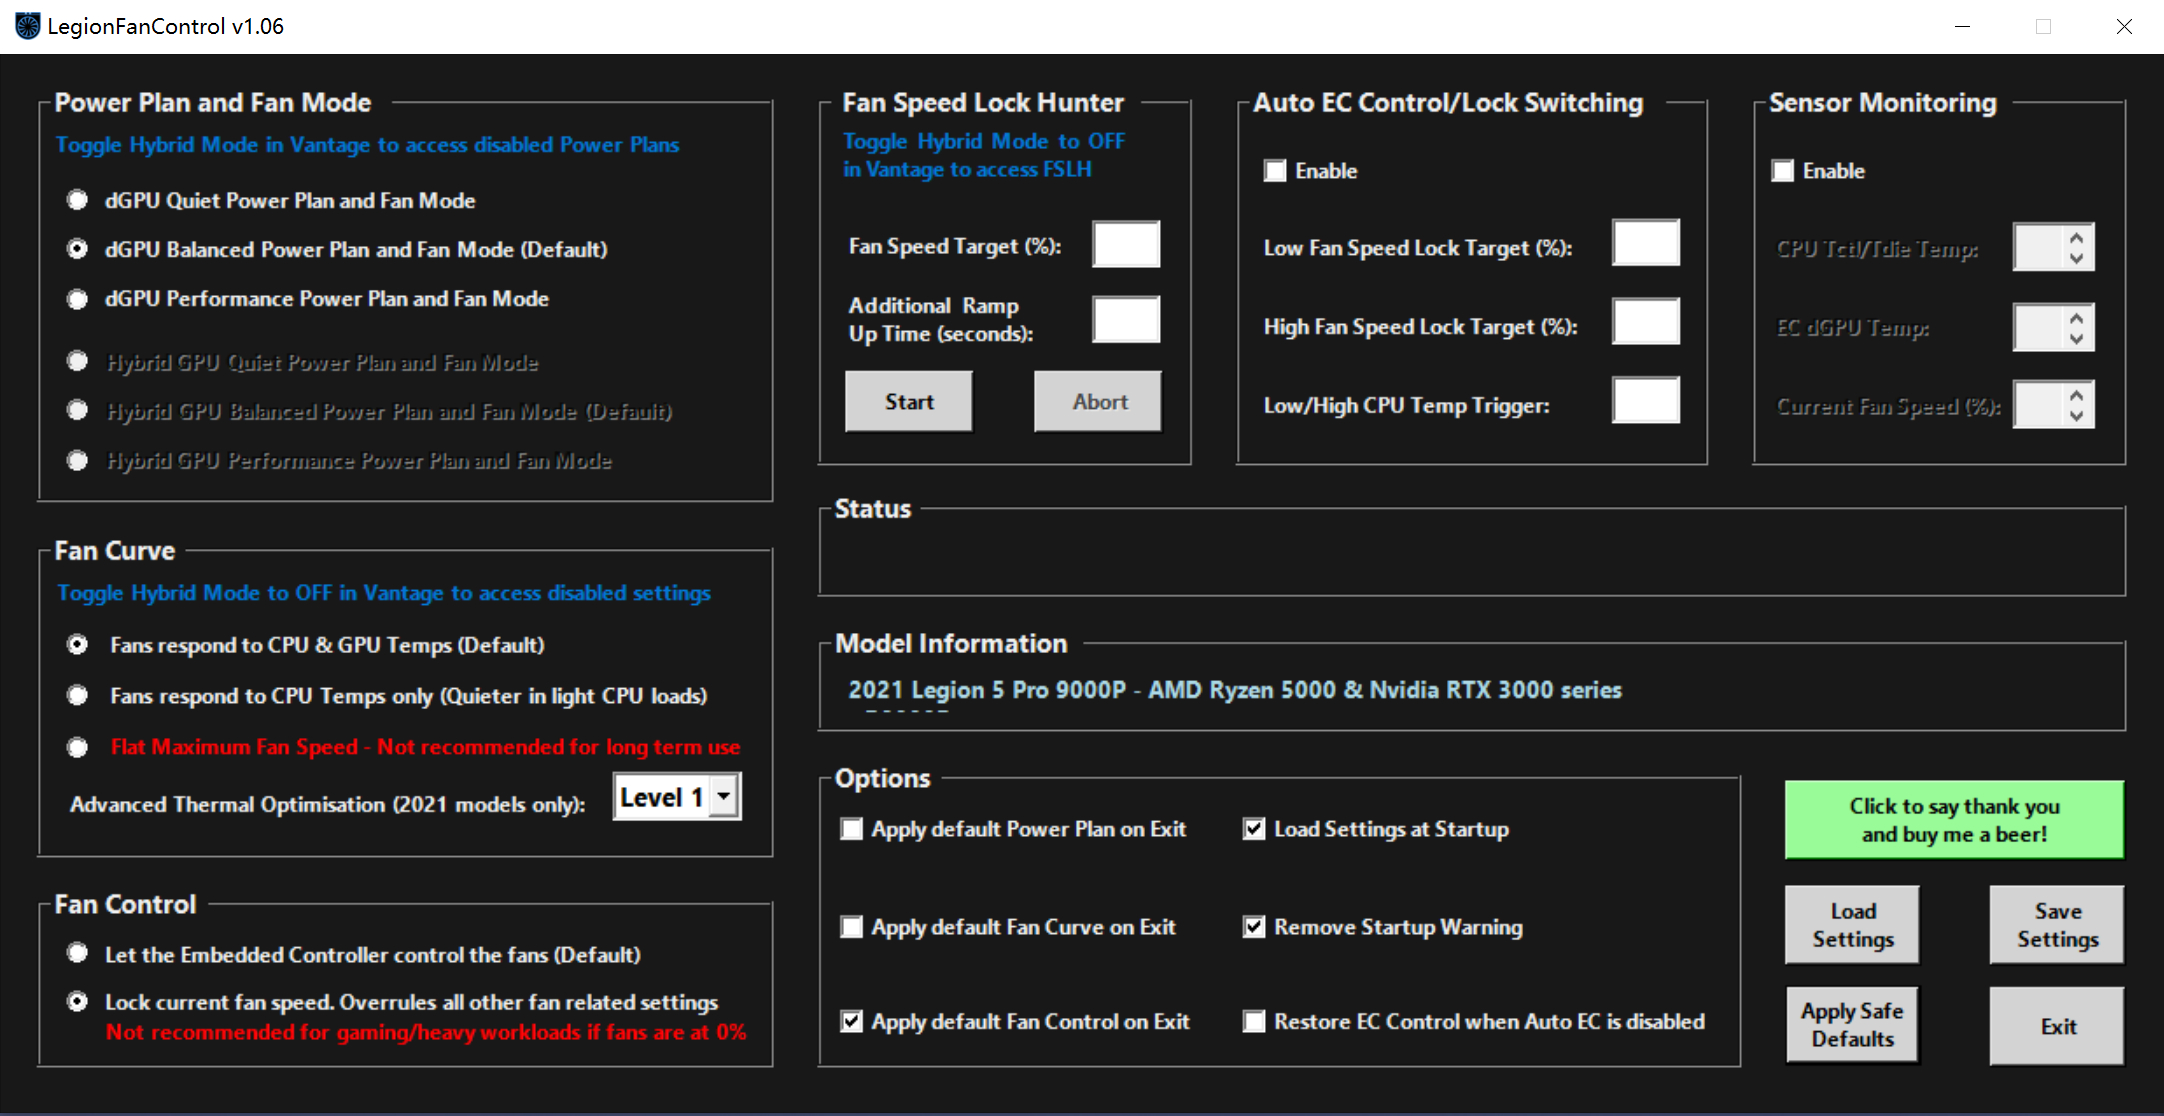The width and height of the screenshot is (2164, 1116).
Task: Click the model information text '2021 Legion 5 Pro 9000P'
Action: click(987, 690)
